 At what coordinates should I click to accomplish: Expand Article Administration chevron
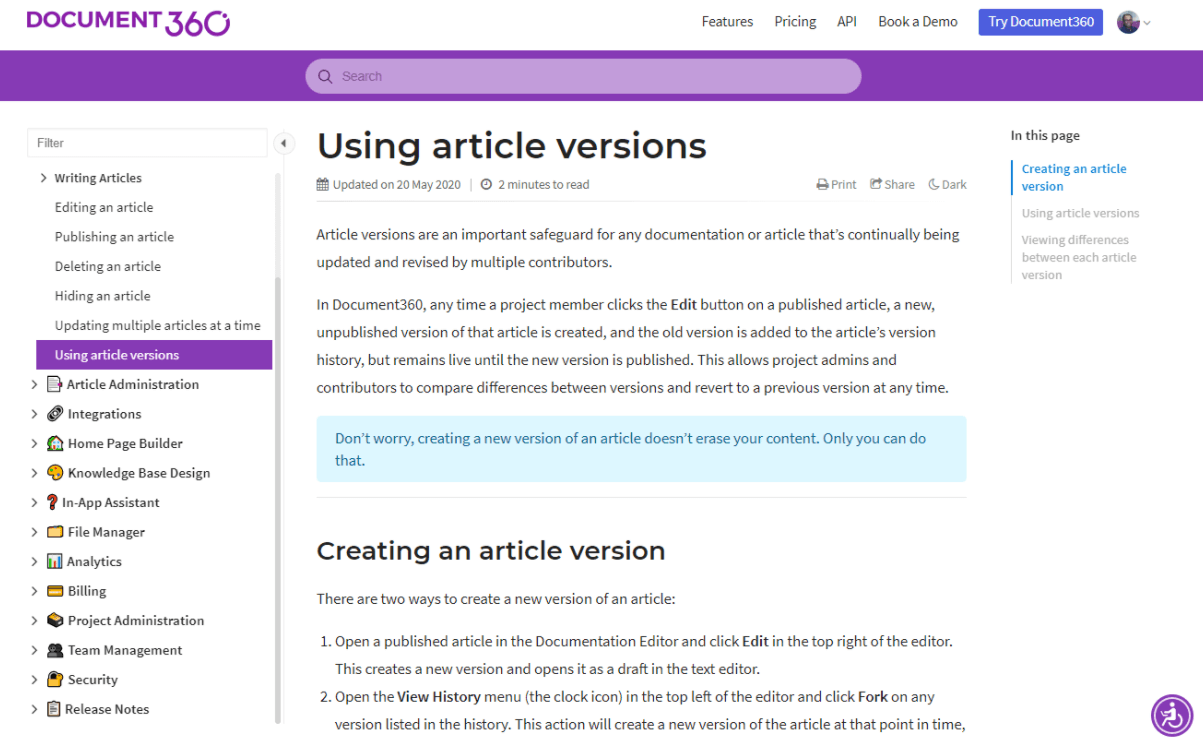pyautogui.click(x=34, y=384)
